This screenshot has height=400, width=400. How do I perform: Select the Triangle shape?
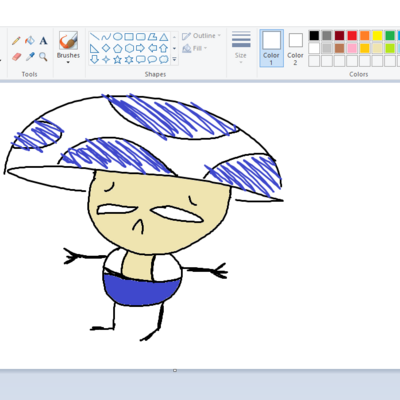click(x=163, y=37)
